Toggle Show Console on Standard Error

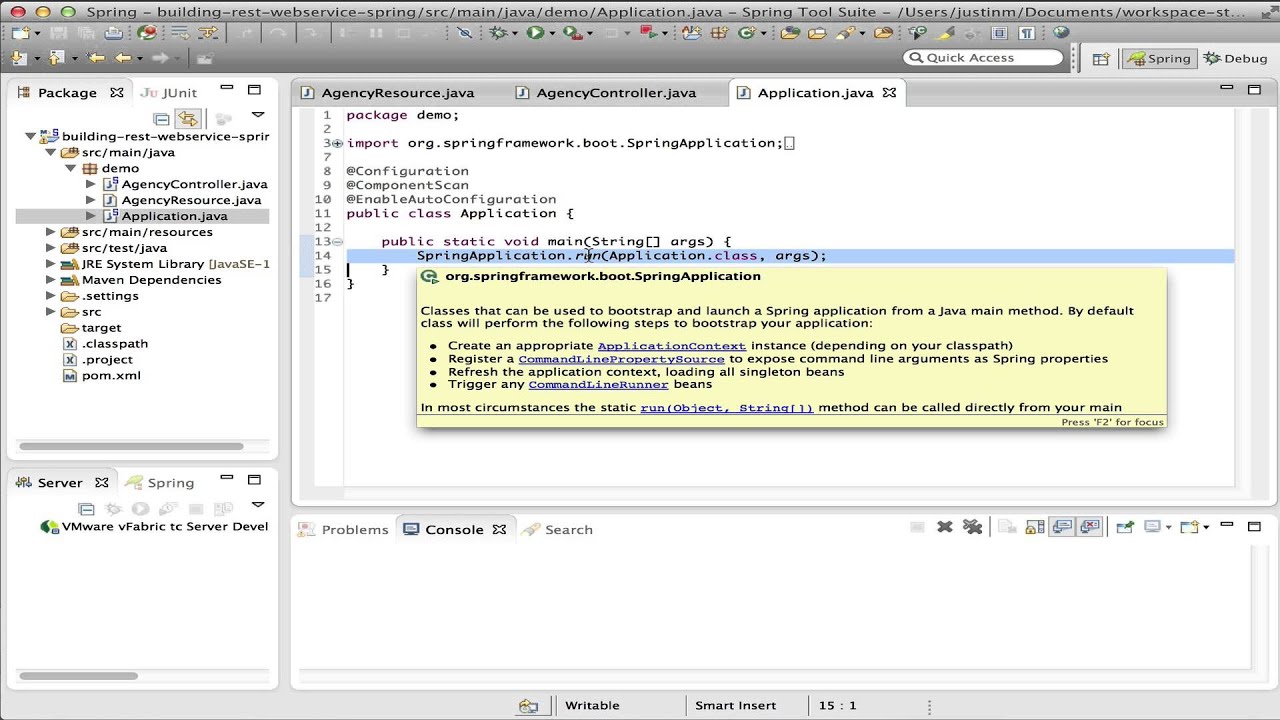click(x=1090, y=527)
